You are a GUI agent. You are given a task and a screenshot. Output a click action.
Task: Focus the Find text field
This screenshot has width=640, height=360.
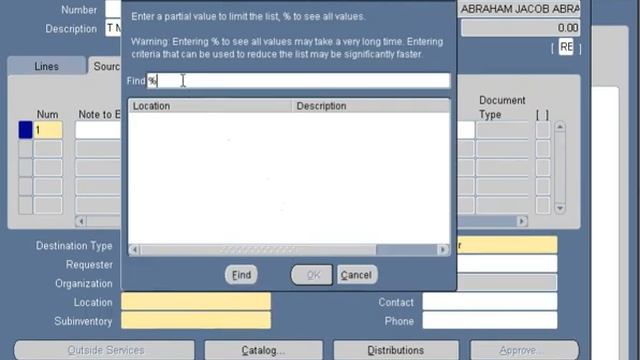298,80
